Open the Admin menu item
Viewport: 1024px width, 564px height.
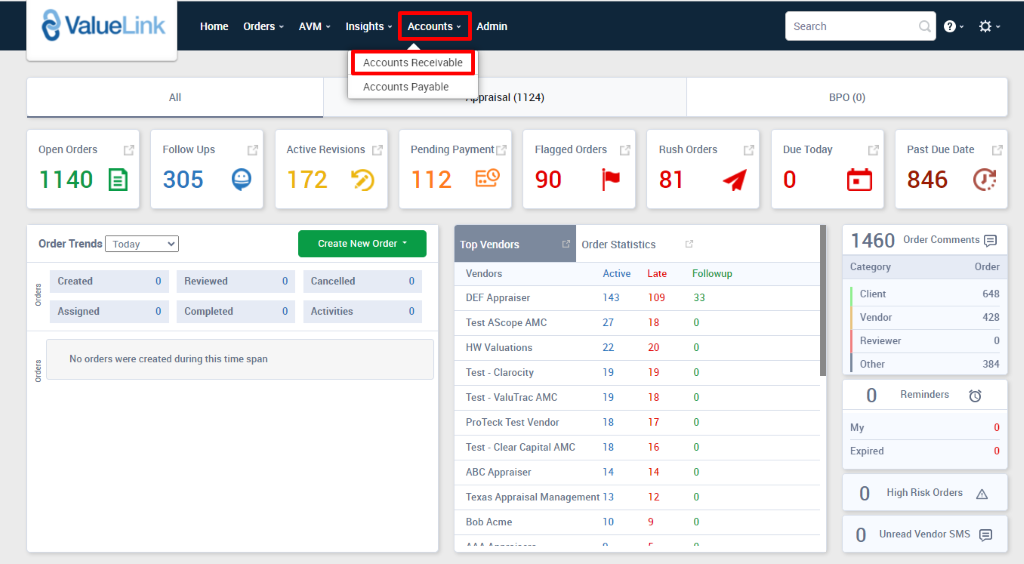tap(492, 26)
